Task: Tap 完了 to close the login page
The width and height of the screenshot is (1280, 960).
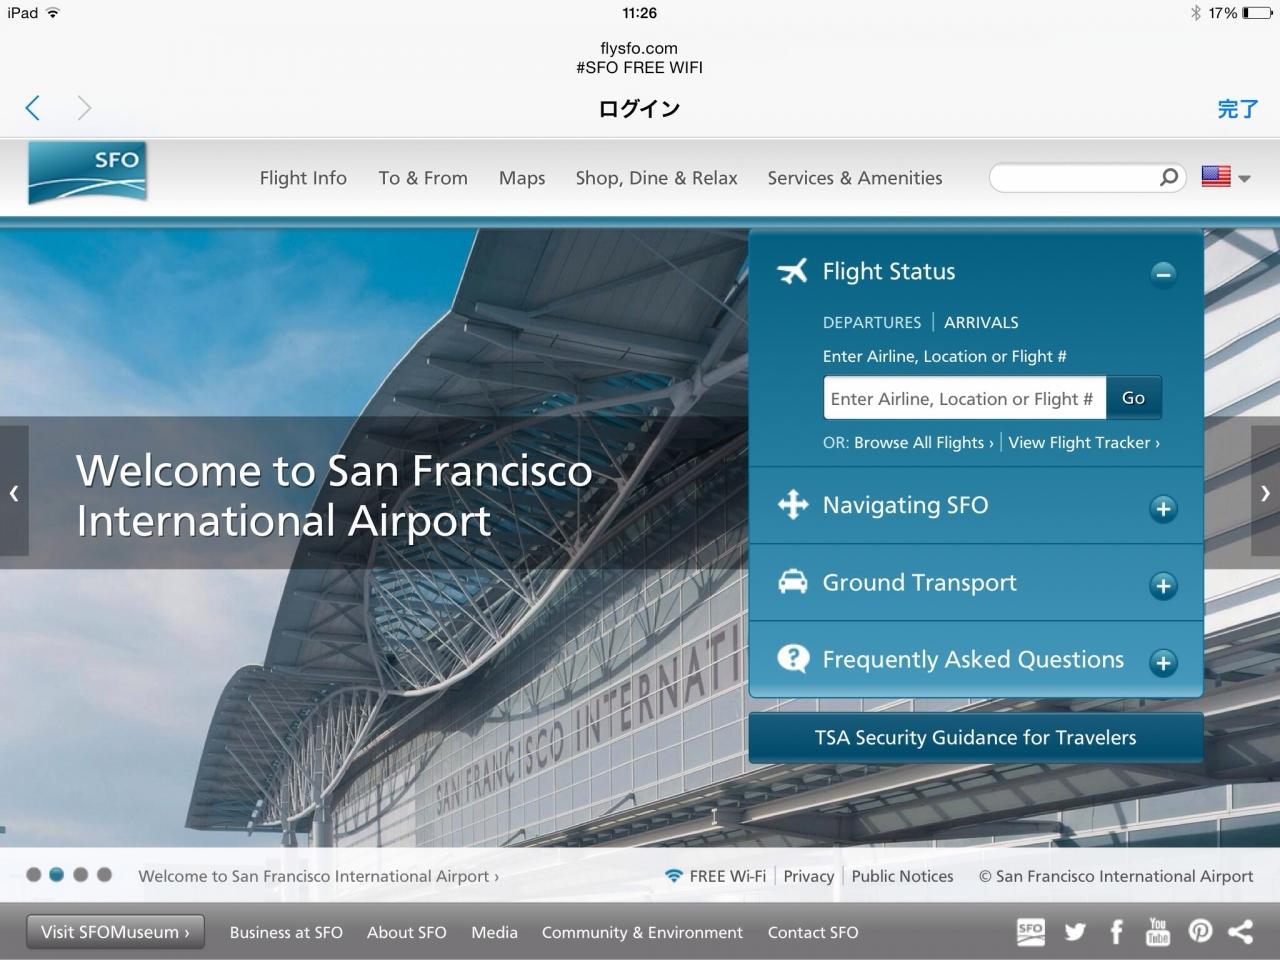Action: click(1237, 109)
